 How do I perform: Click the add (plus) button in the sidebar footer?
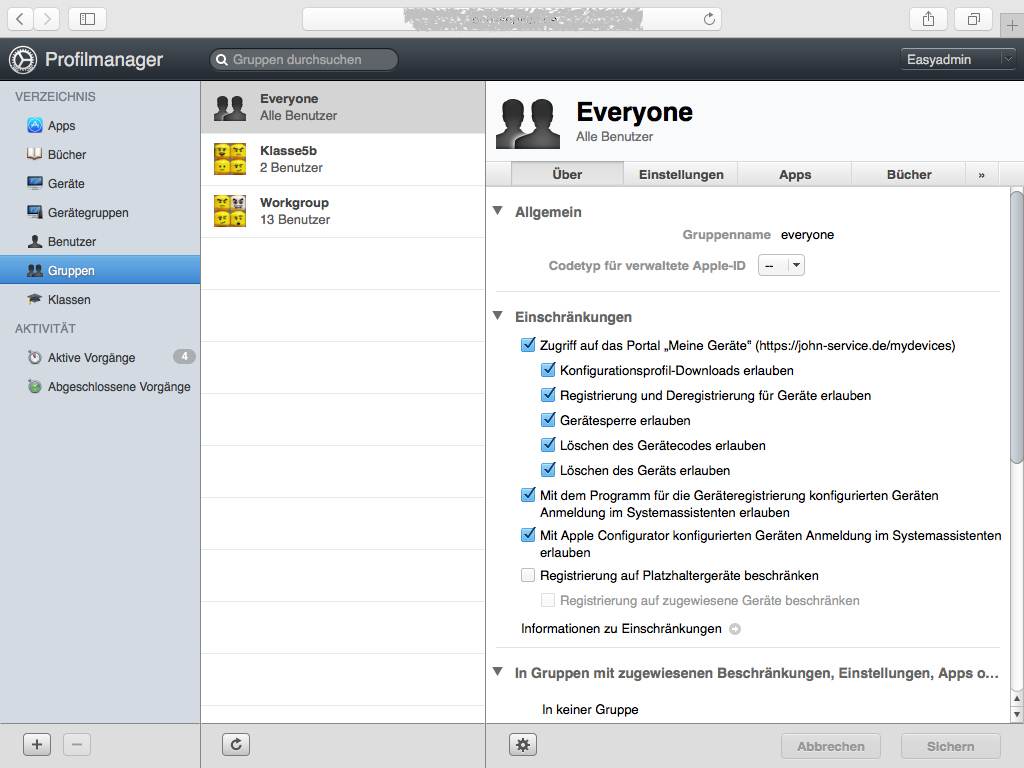click(37, 744)
